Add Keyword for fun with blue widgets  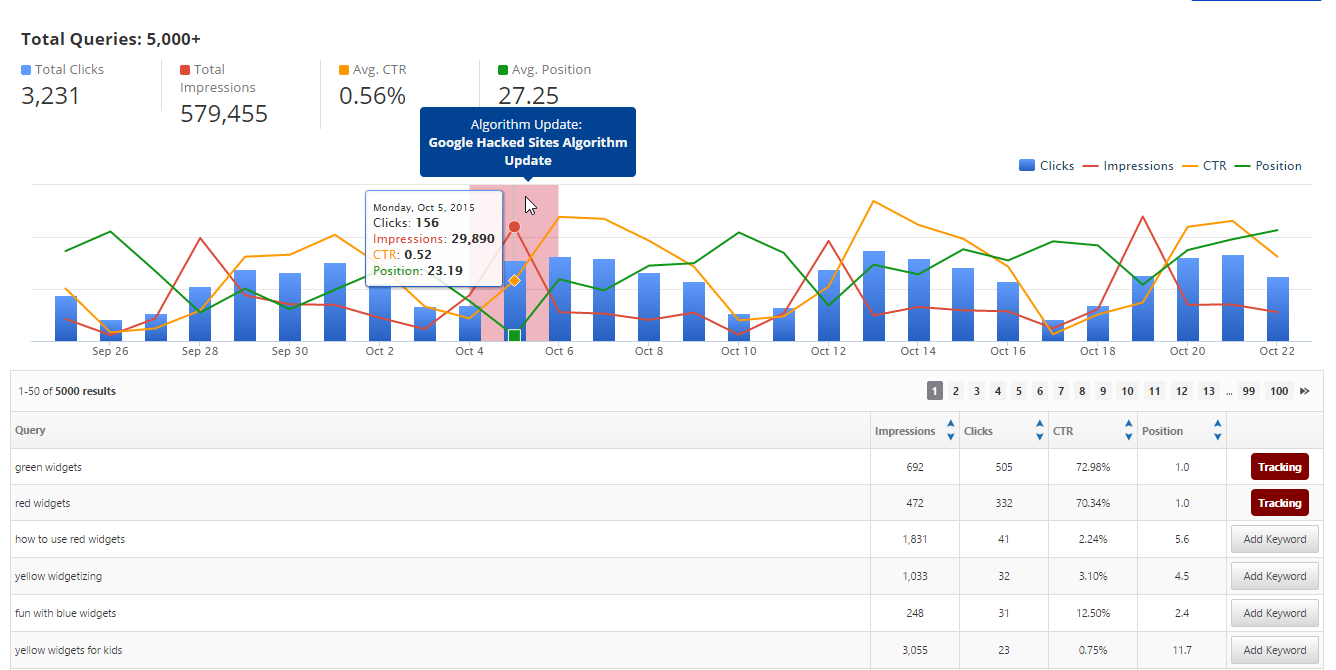tap(1274, 613)
